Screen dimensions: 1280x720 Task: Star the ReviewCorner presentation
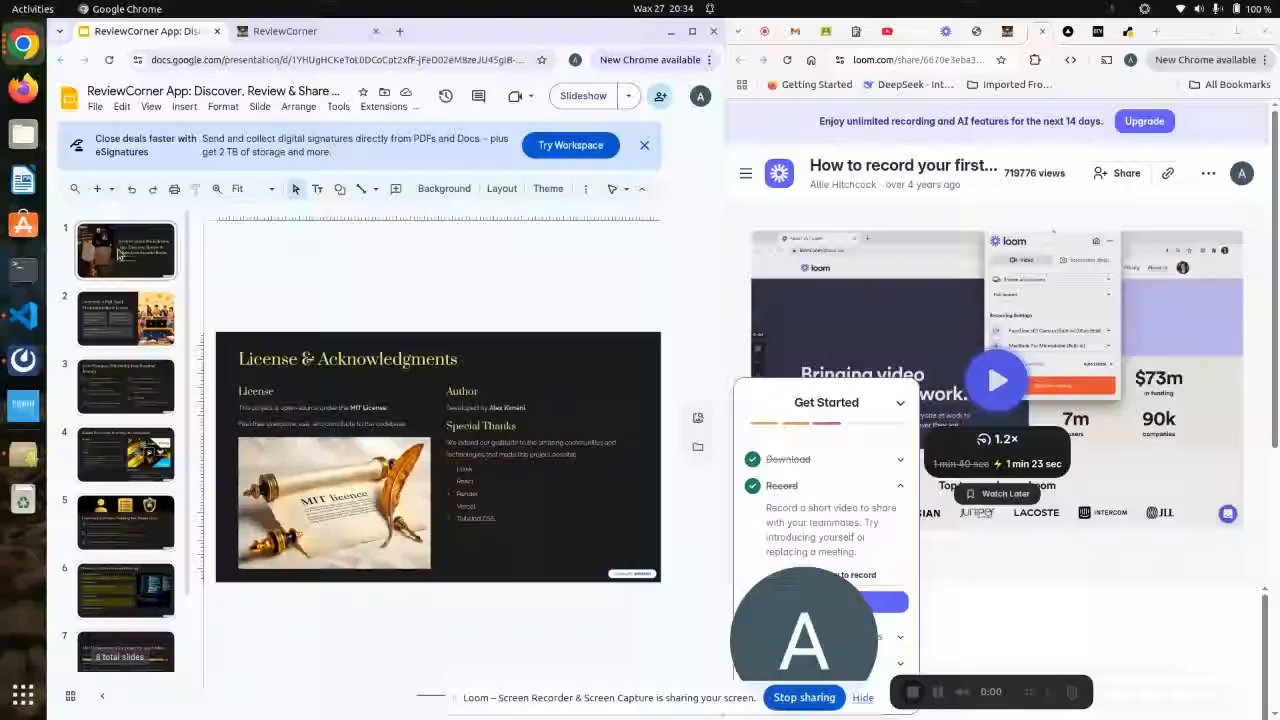click(x=363, y=92)
